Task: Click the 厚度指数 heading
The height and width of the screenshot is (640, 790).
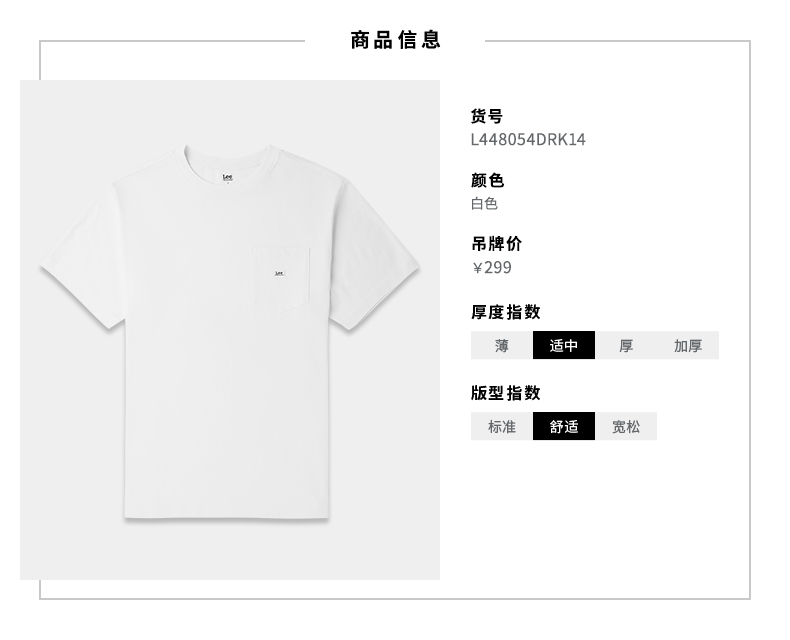Action: (505, 312)
